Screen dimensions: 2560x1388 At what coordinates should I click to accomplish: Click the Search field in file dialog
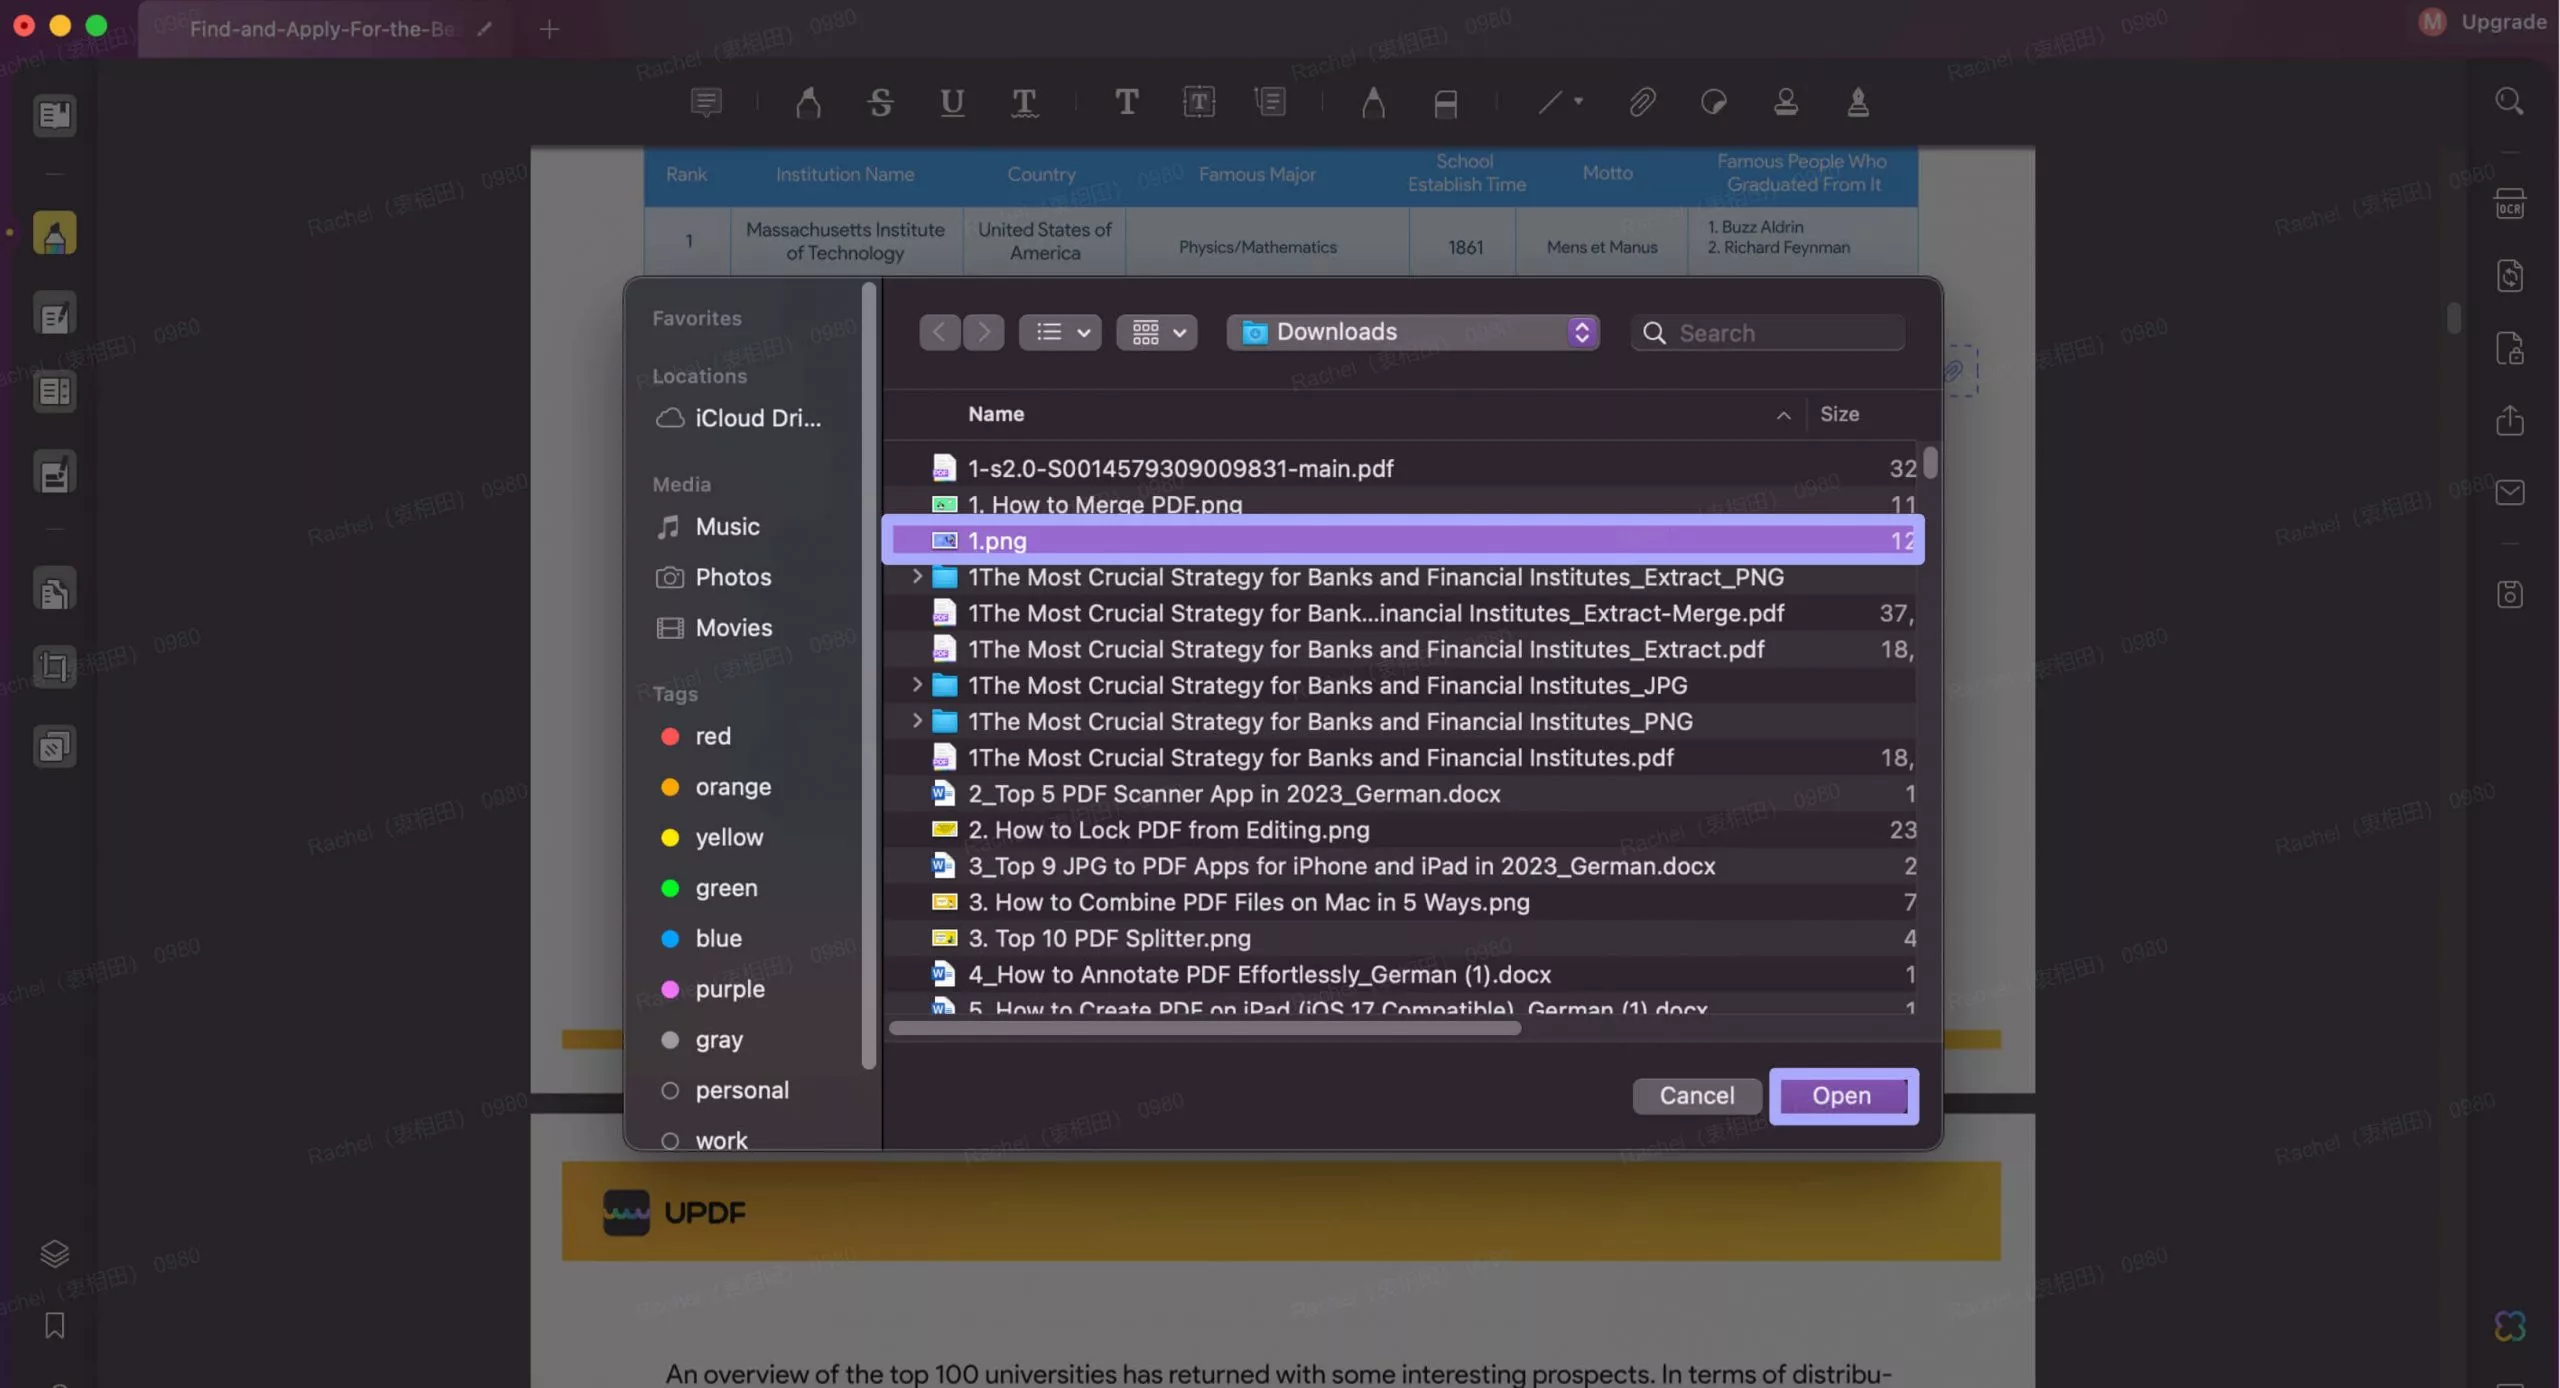(x=1767, y=333)
